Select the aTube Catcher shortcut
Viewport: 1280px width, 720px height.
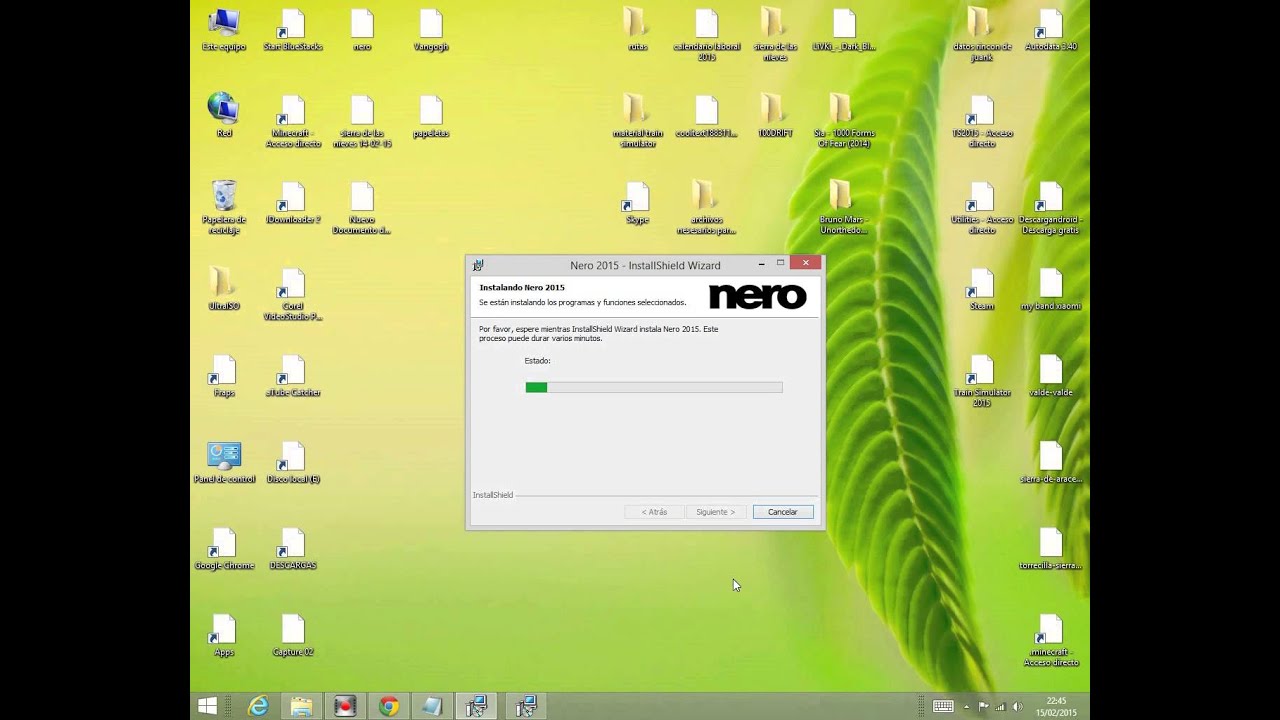tap(293, 377)
